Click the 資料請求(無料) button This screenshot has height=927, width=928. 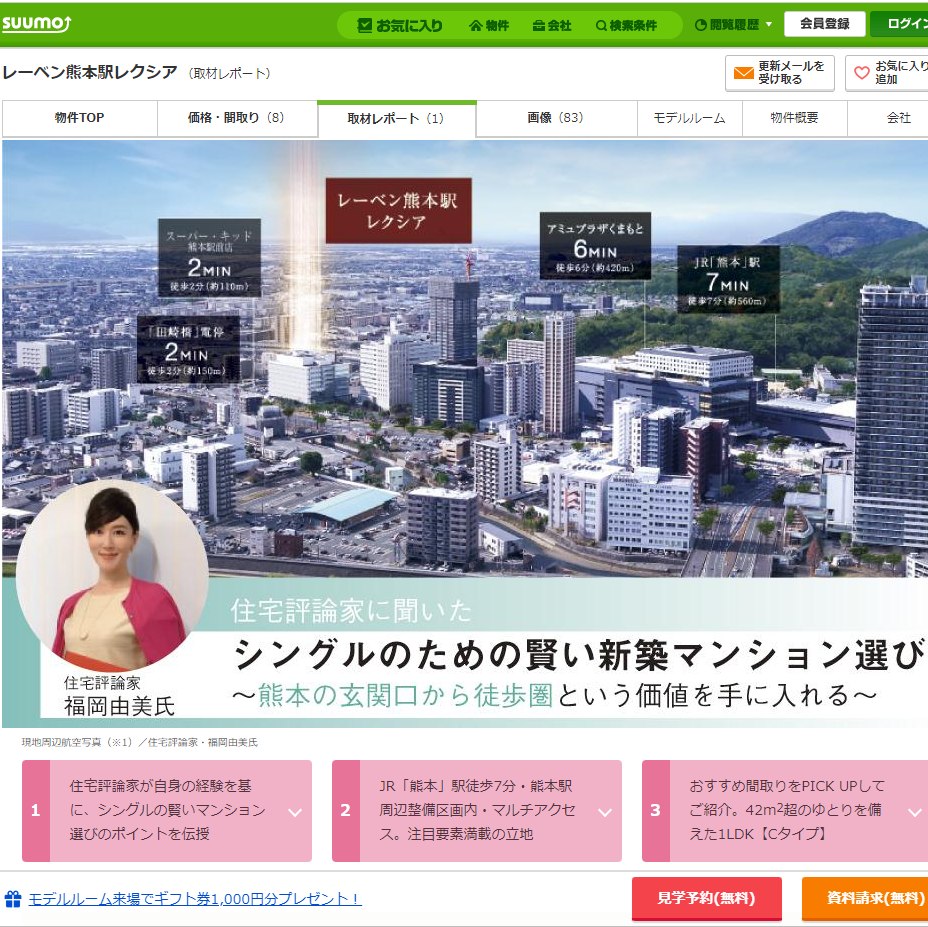click(x=865, y=899)
